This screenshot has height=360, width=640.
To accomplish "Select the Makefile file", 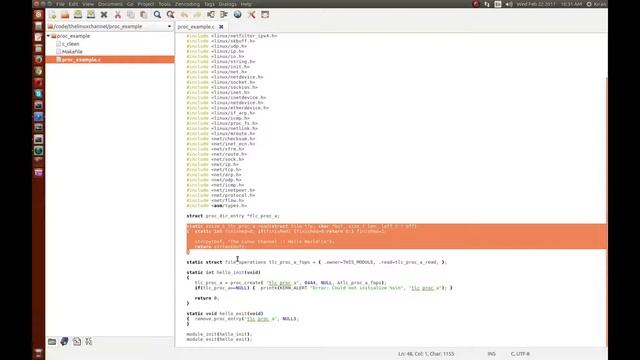I will click(x=72, y=51).
